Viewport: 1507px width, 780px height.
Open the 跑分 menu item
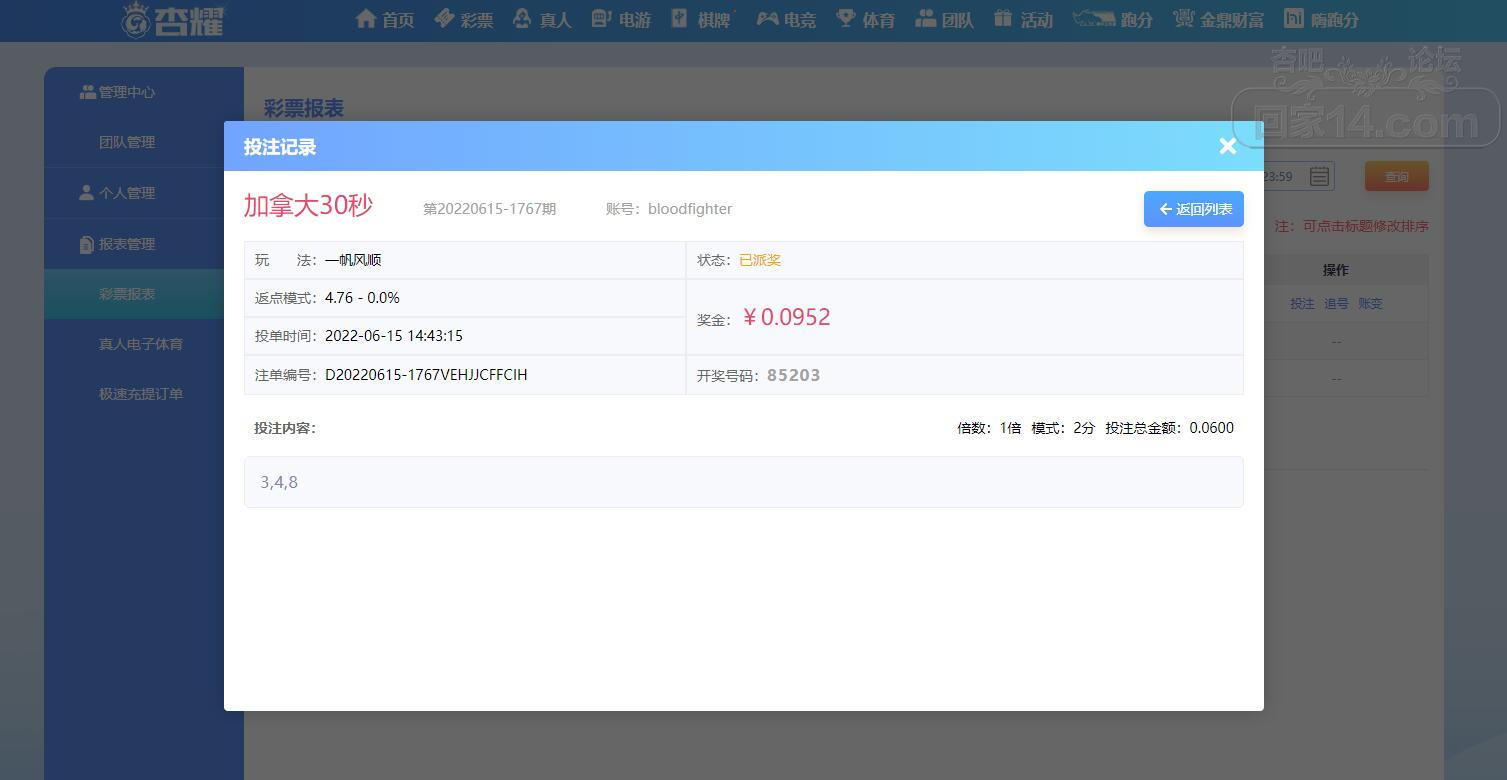click(1113, 19)
